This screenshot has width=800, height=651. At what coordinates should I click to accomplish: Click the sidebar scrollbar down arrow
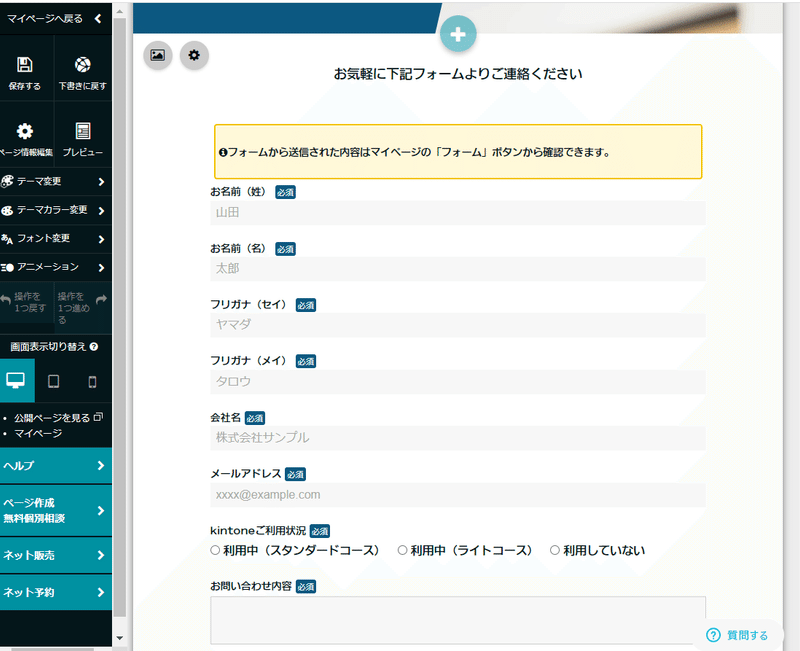(x=119, y=638)
